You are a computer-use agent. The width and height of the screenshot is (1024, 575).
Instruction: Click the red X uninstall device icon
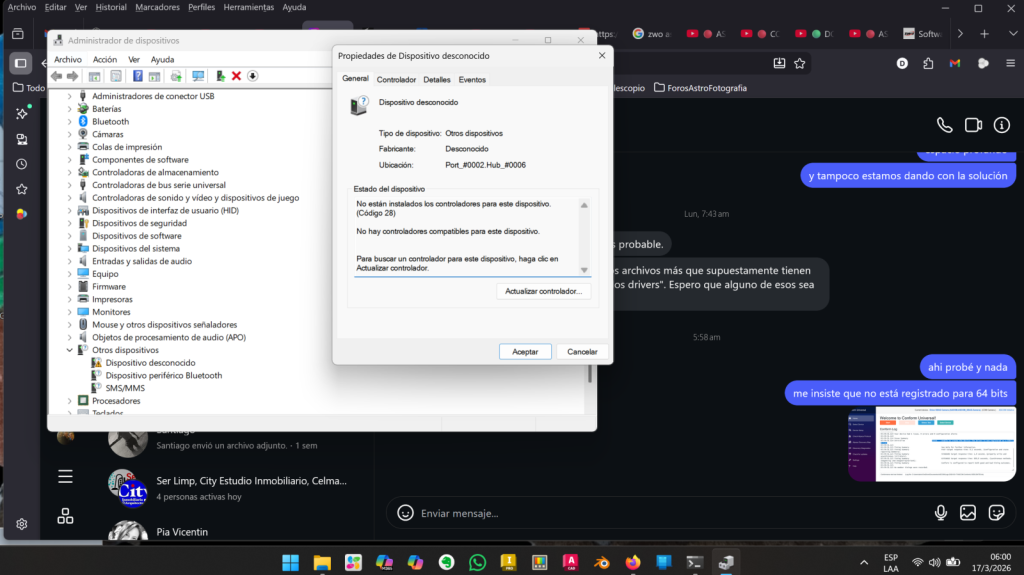click(236, 76)
